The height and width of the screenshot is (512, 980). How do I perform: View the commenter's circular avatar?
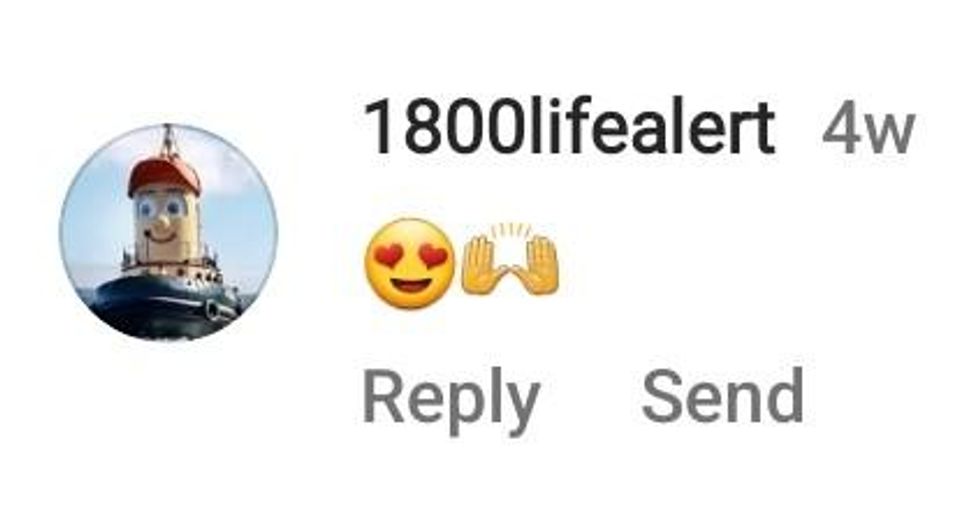(x=168, y=232)
